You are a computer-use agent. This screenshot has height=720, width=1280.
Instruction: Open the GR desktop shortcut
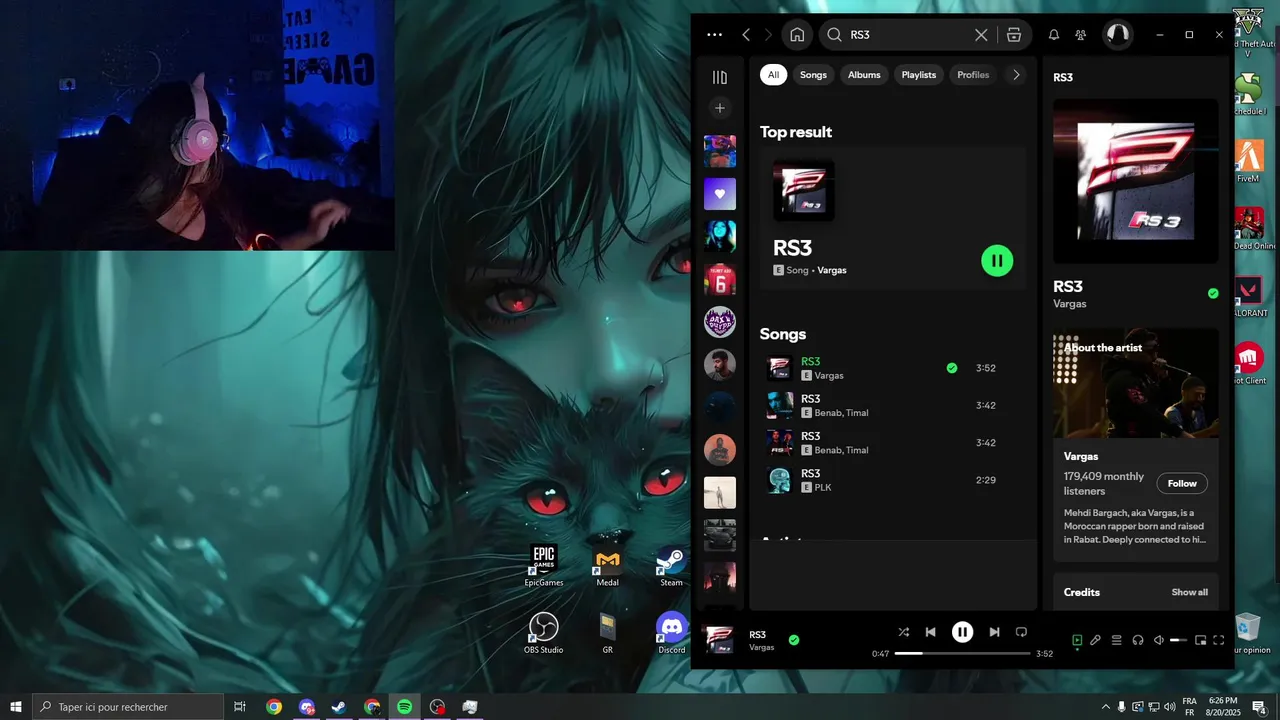tap(608, 633)
